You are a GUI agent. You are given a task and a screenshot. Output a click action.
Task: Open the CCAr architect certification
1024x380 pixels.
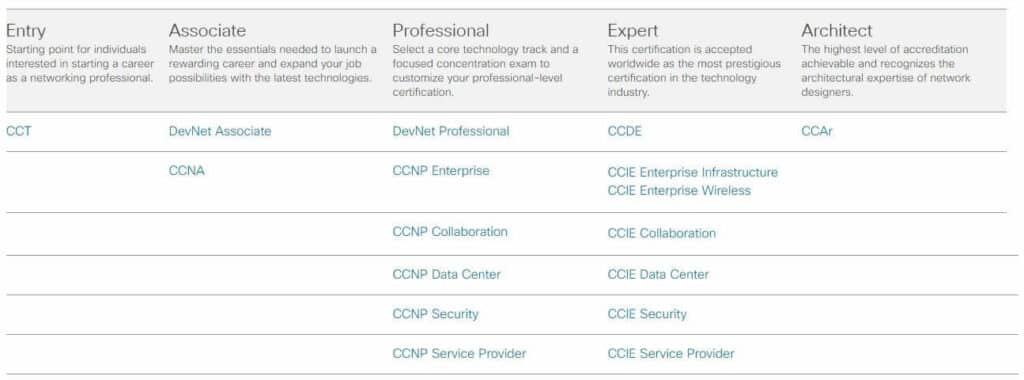point(817,131)
